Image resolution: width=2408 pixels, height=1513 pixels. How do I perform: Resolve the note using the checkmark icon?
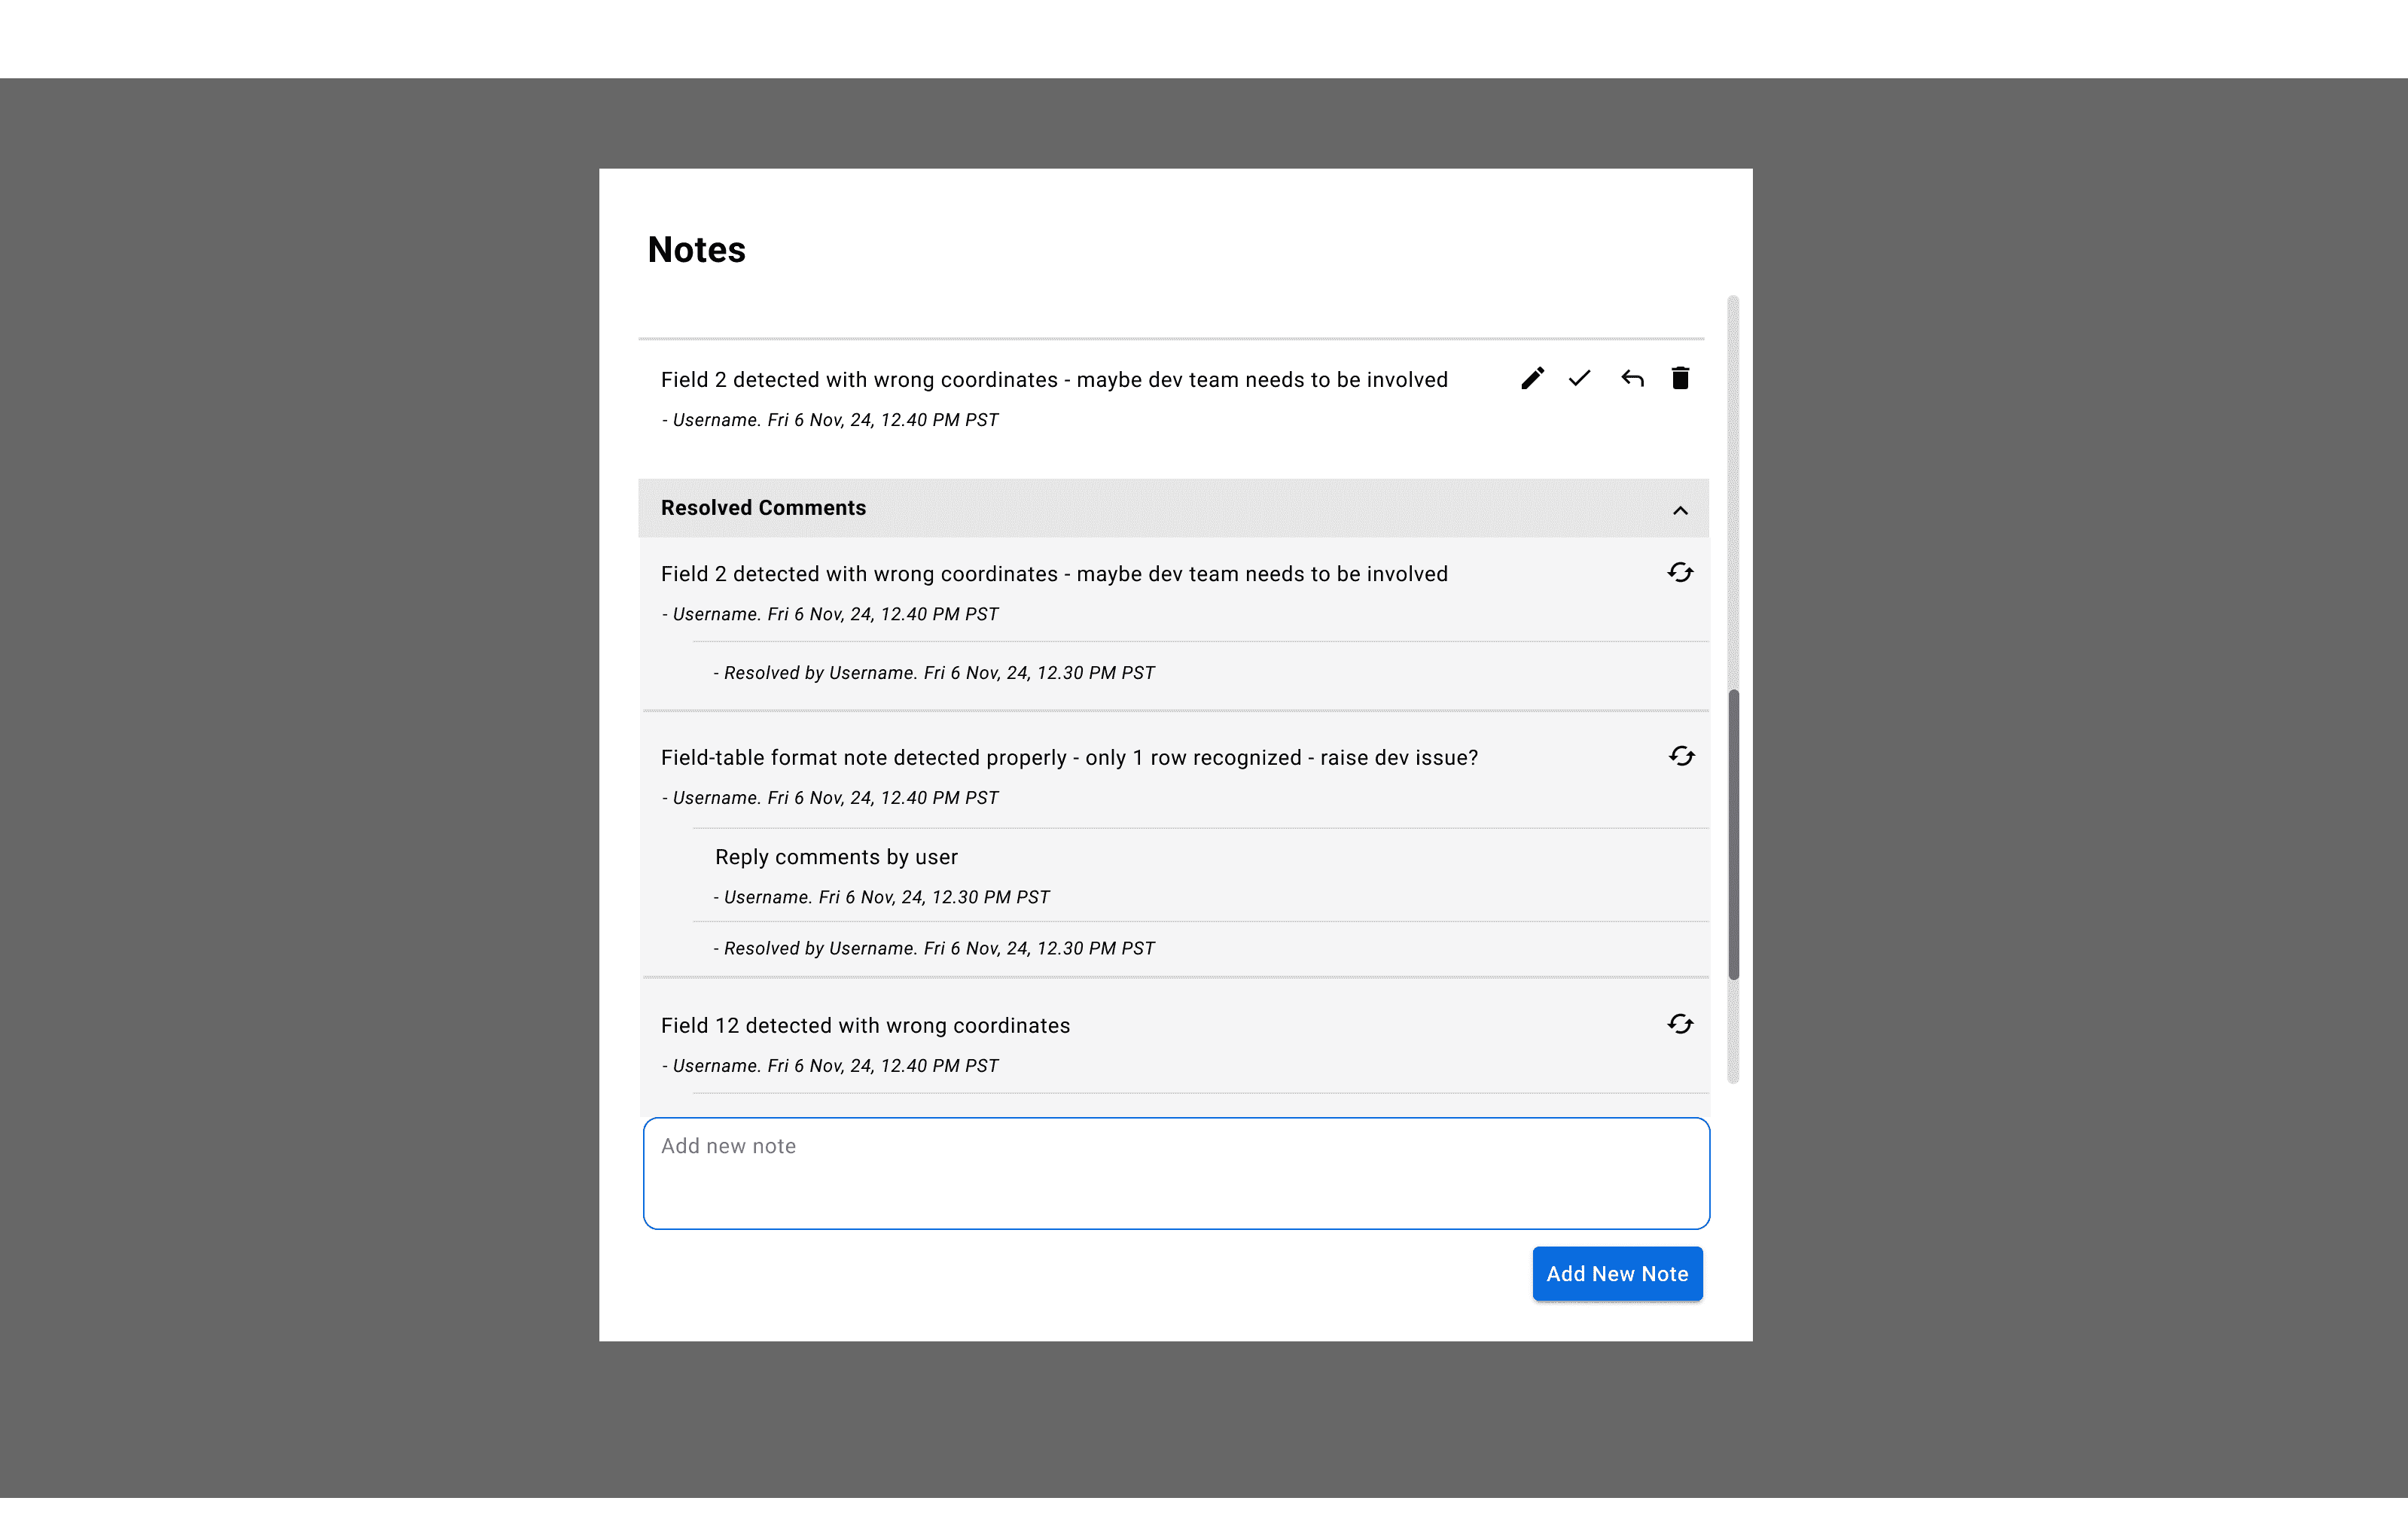(x=1579, y=378)
